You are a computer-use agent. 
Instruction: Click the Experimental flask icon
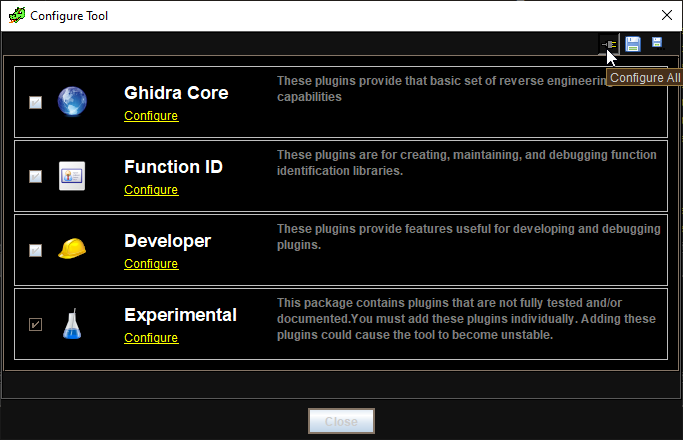tap(72, 324)
